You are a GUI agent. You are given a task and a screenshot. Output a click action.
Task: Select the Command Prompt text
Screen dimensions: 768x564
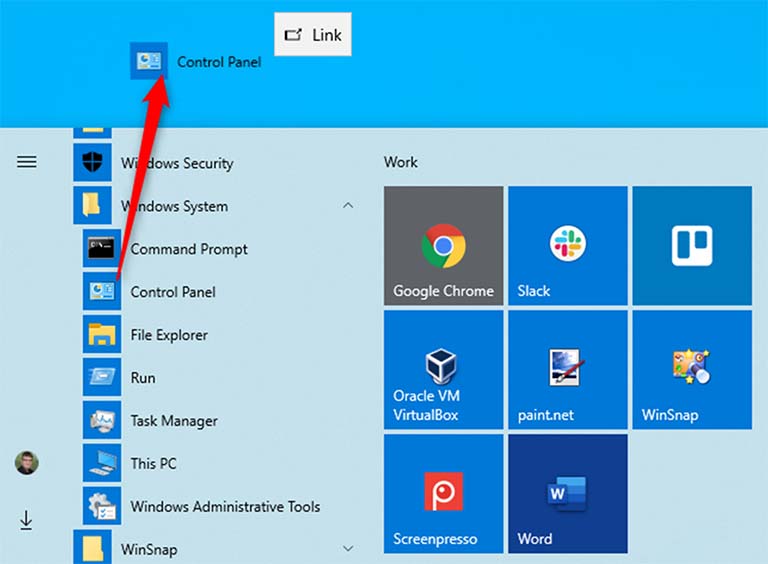tap(189, 249)
